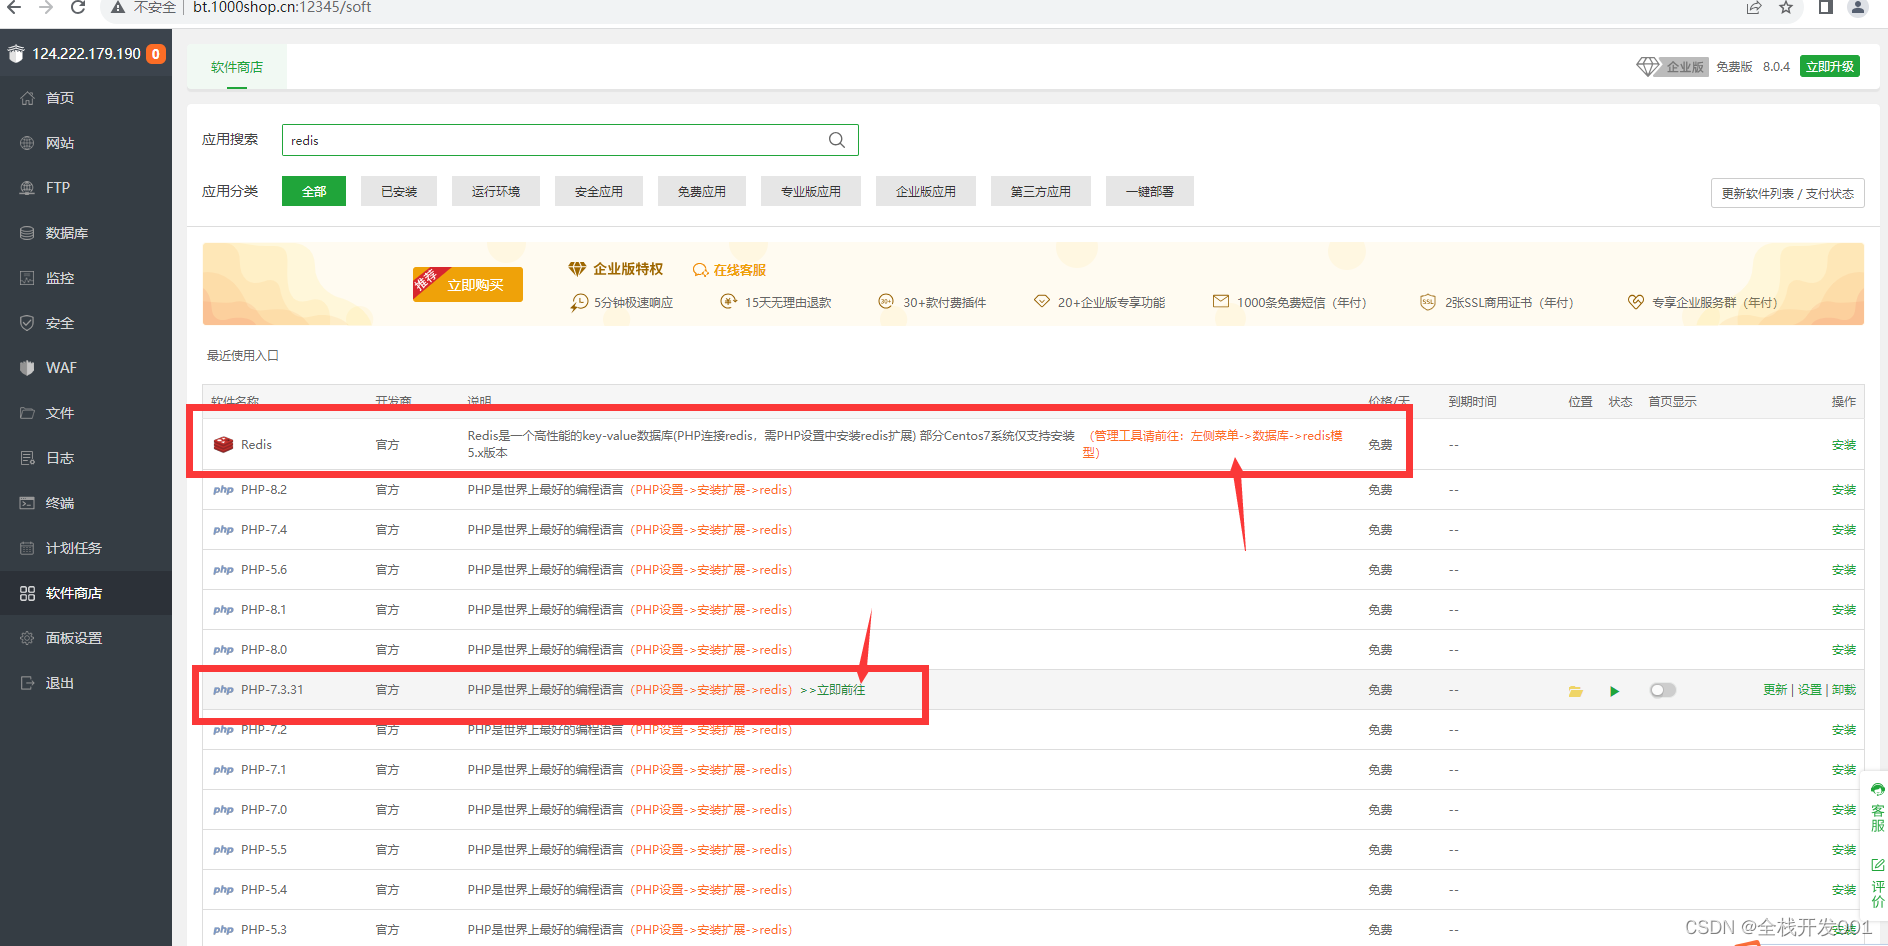Select the 运行环境 category filter

point(496,191)
